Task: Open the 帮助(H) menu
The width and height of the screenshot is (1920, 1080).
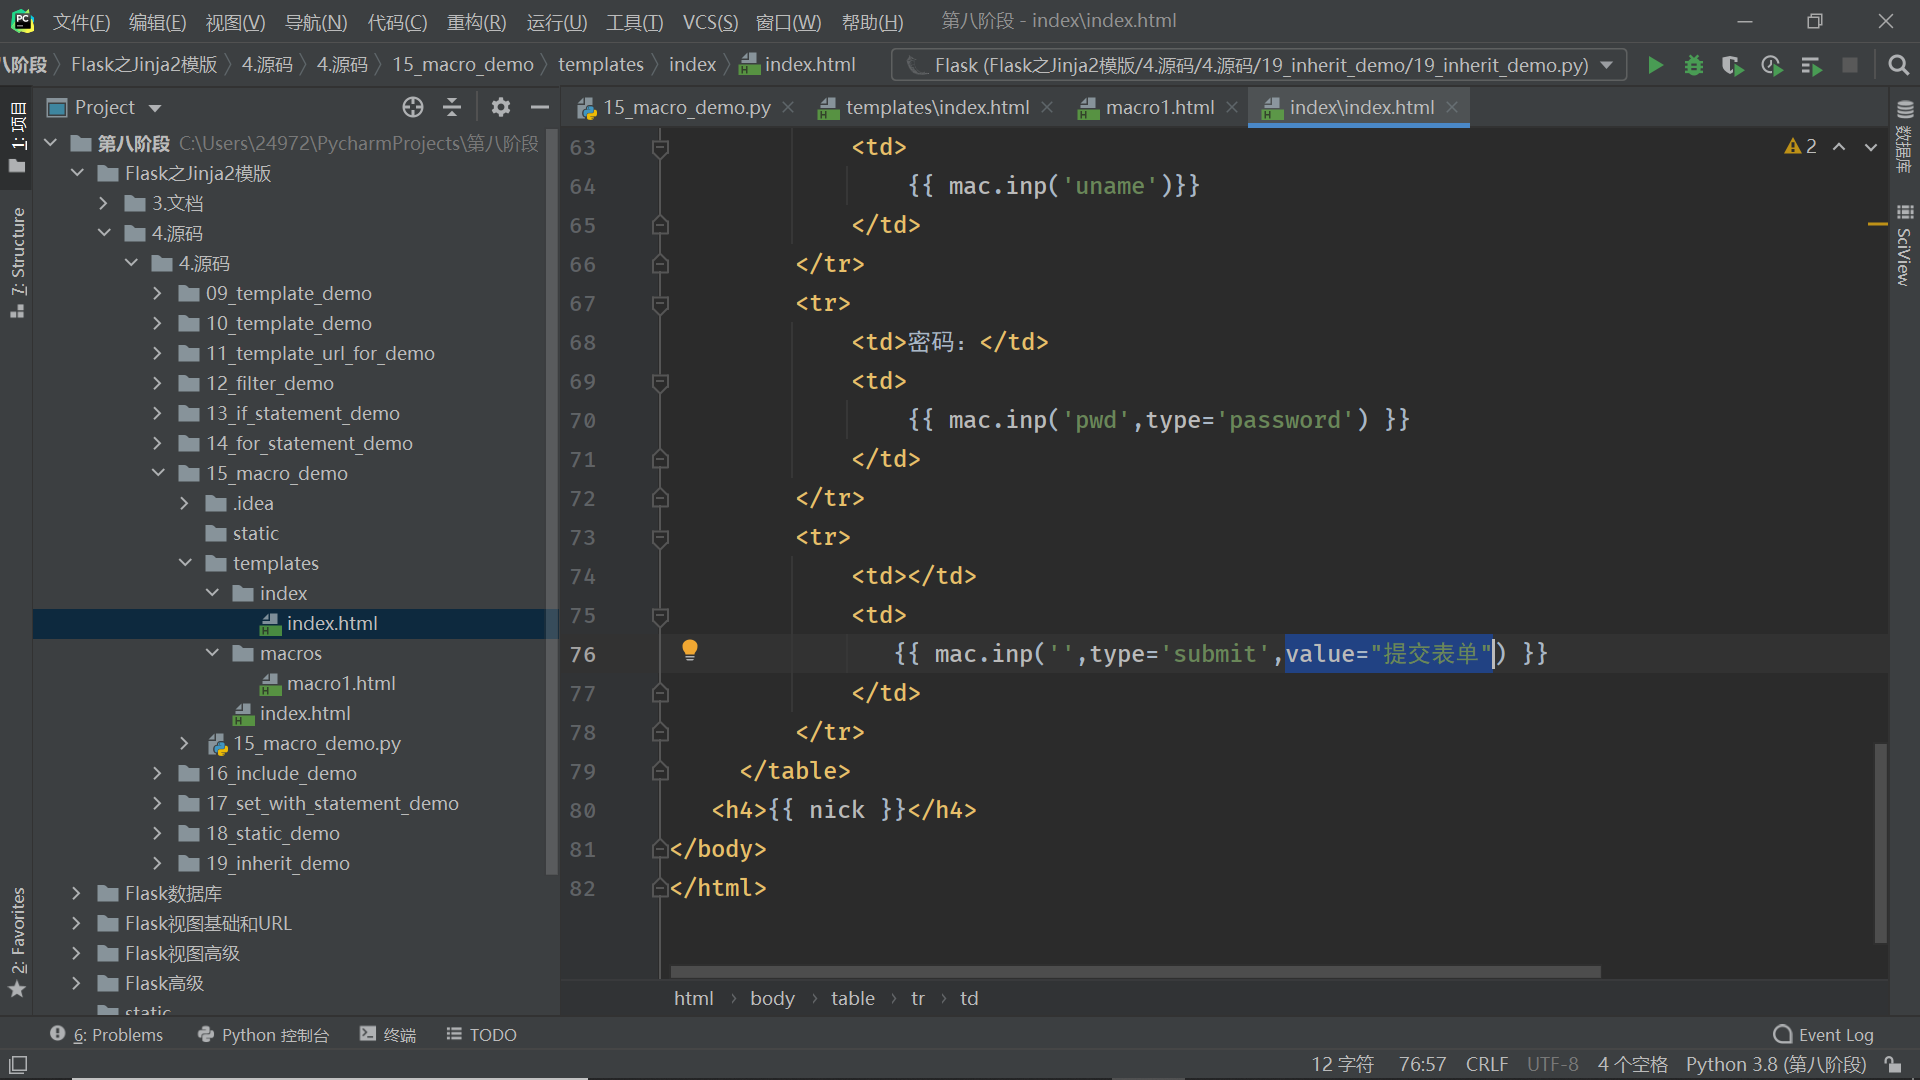Action: click(872, 22)
